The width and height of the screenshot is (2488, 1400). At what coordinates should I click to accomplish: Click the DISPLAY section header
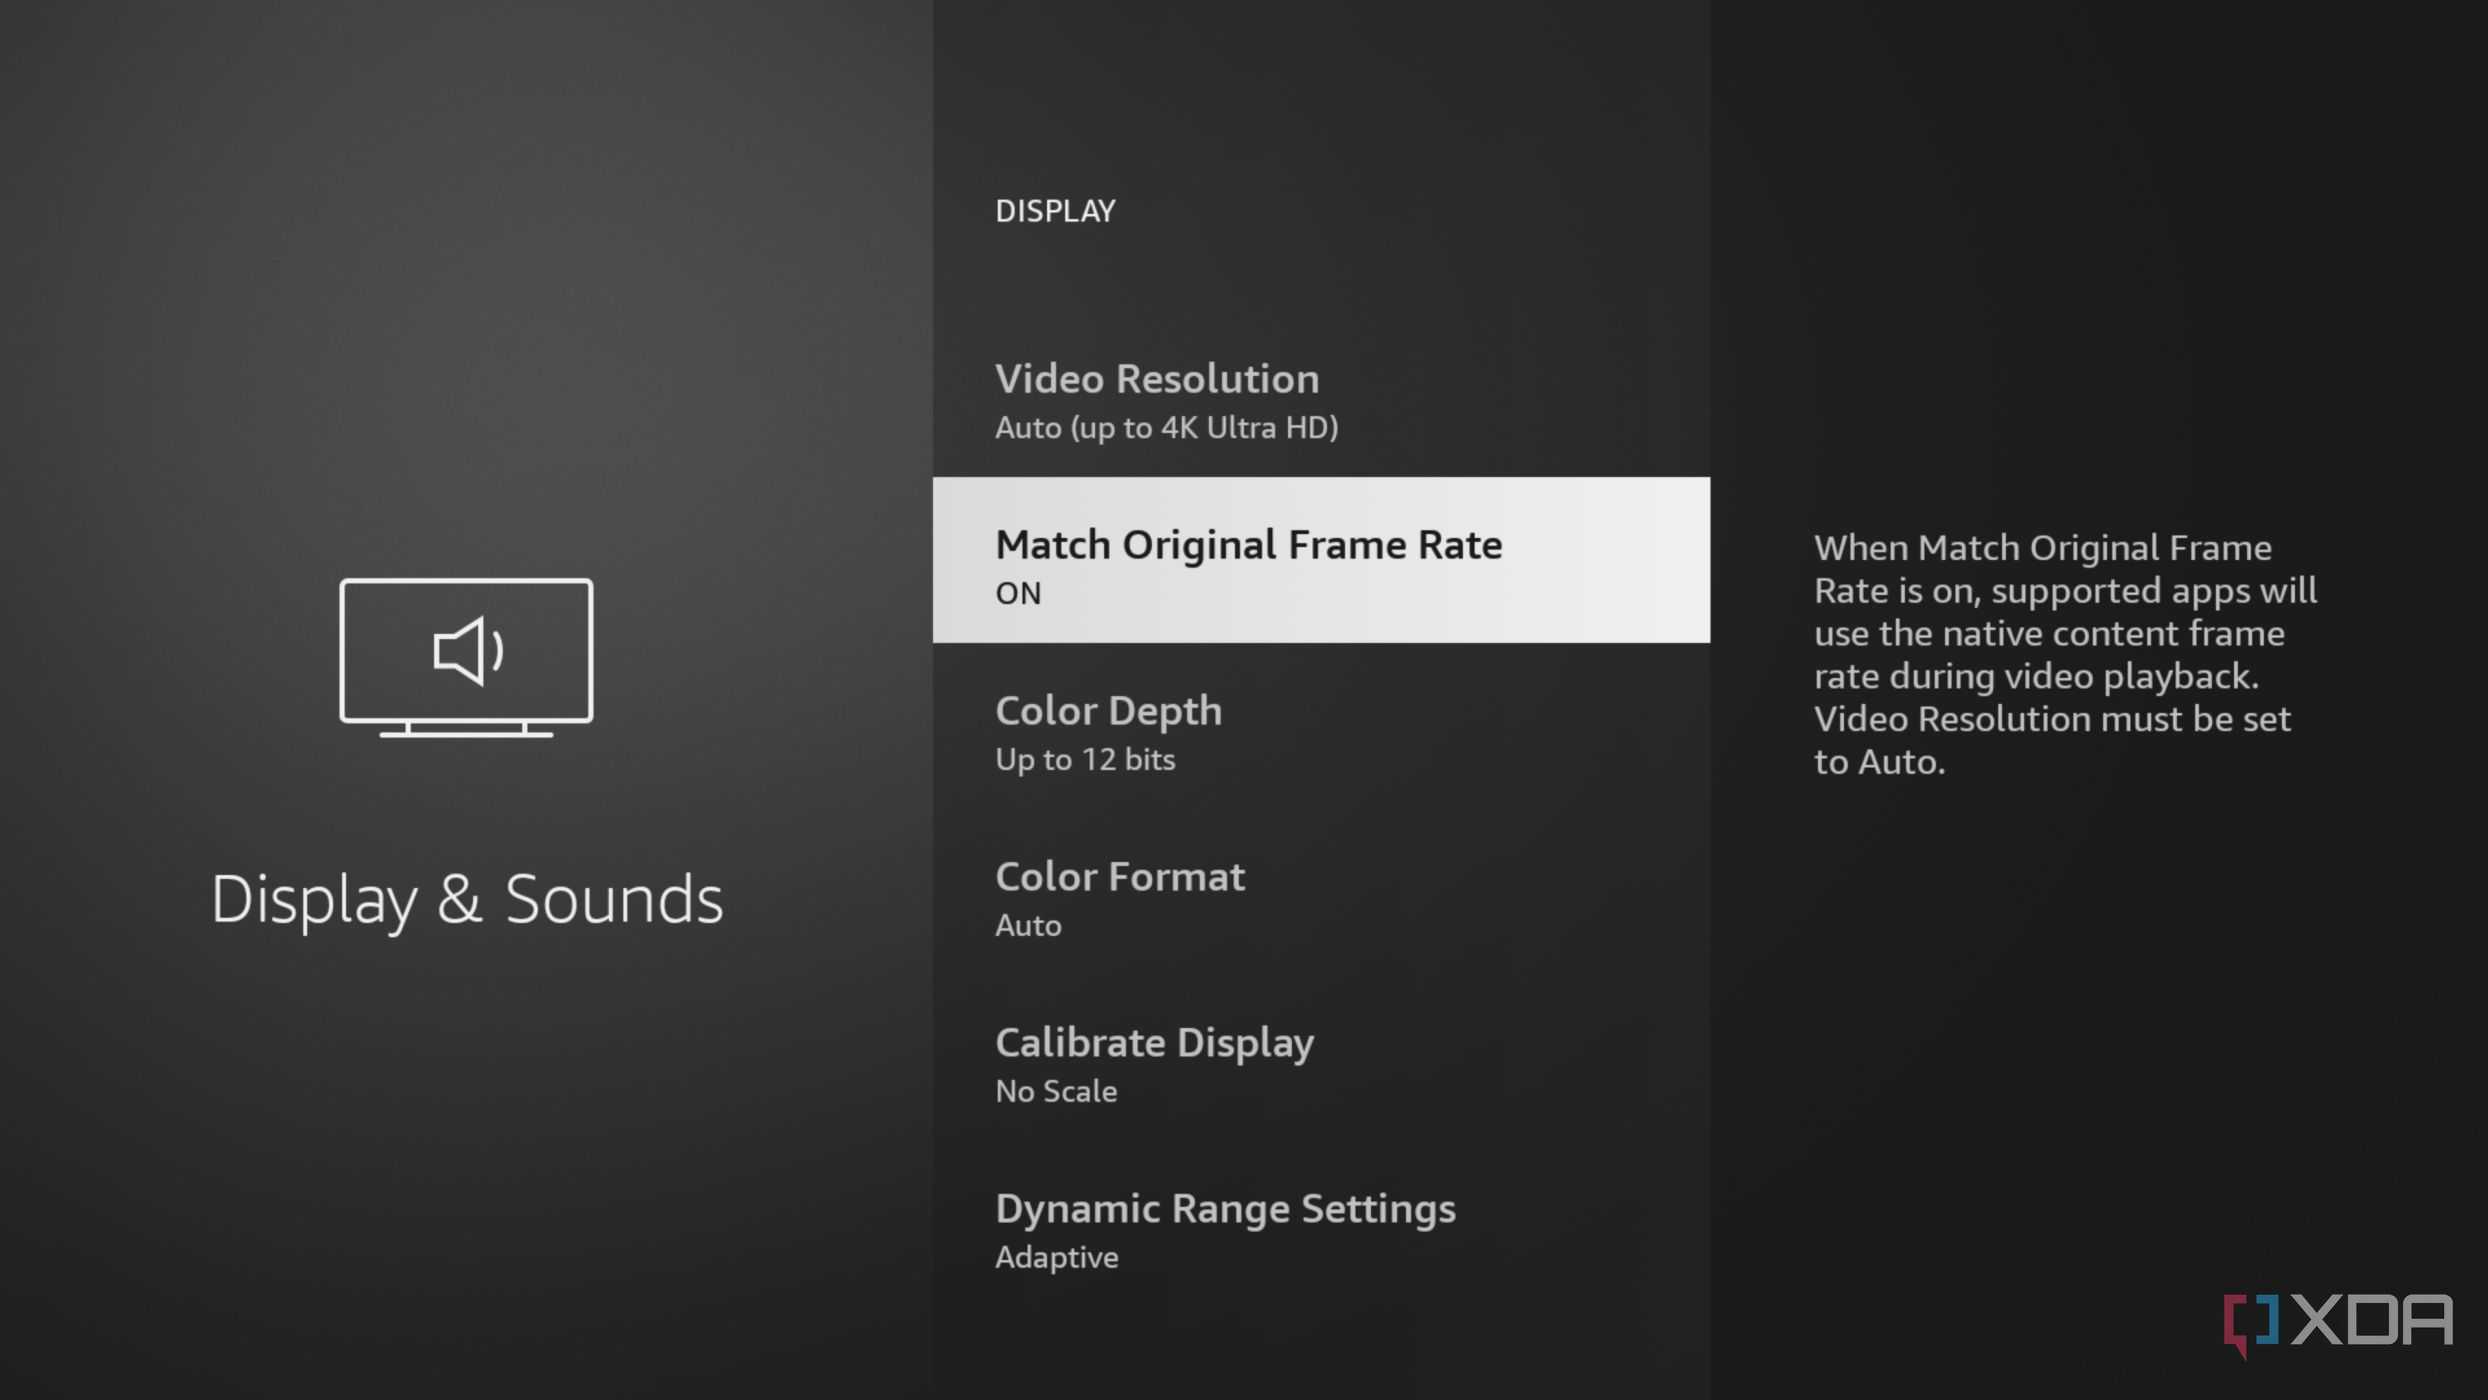coord(1055,211)
